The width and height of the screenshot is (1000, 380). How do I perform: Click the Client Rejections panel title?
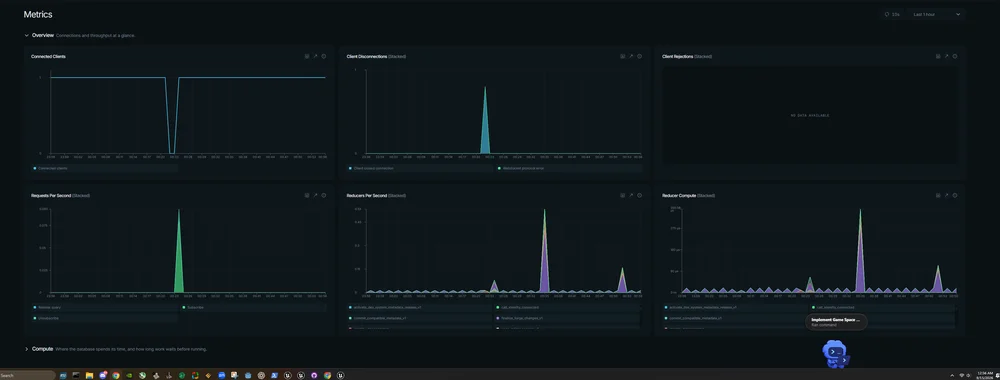(678, 56)
